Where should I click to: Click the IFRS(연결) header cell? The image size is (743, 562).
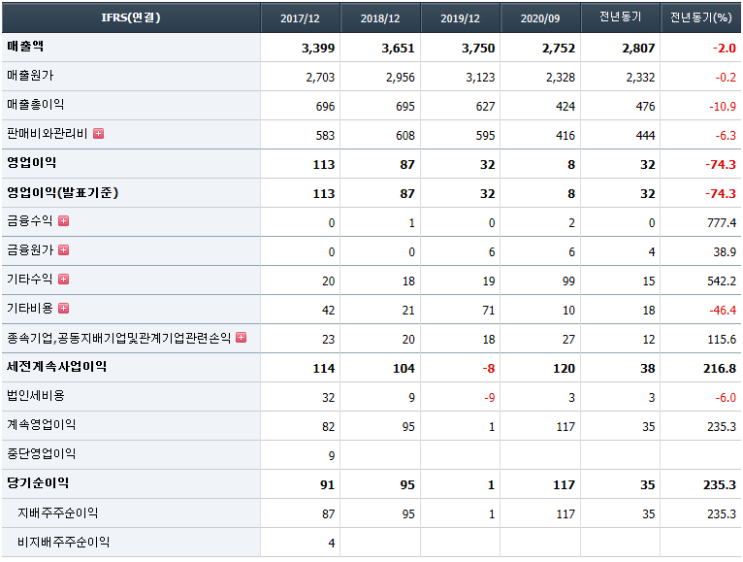click(131, 18)
